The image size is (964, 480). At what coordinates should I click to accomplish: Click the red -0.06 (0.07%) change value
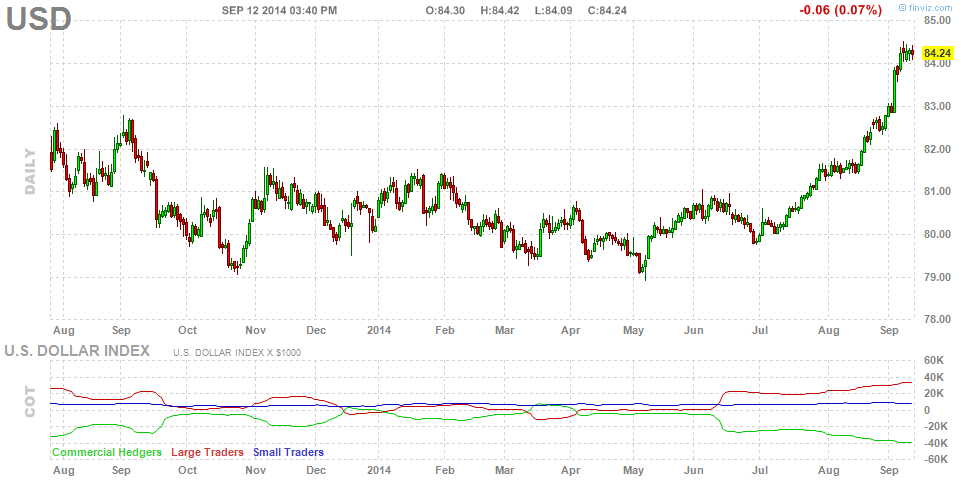(840, 10)
